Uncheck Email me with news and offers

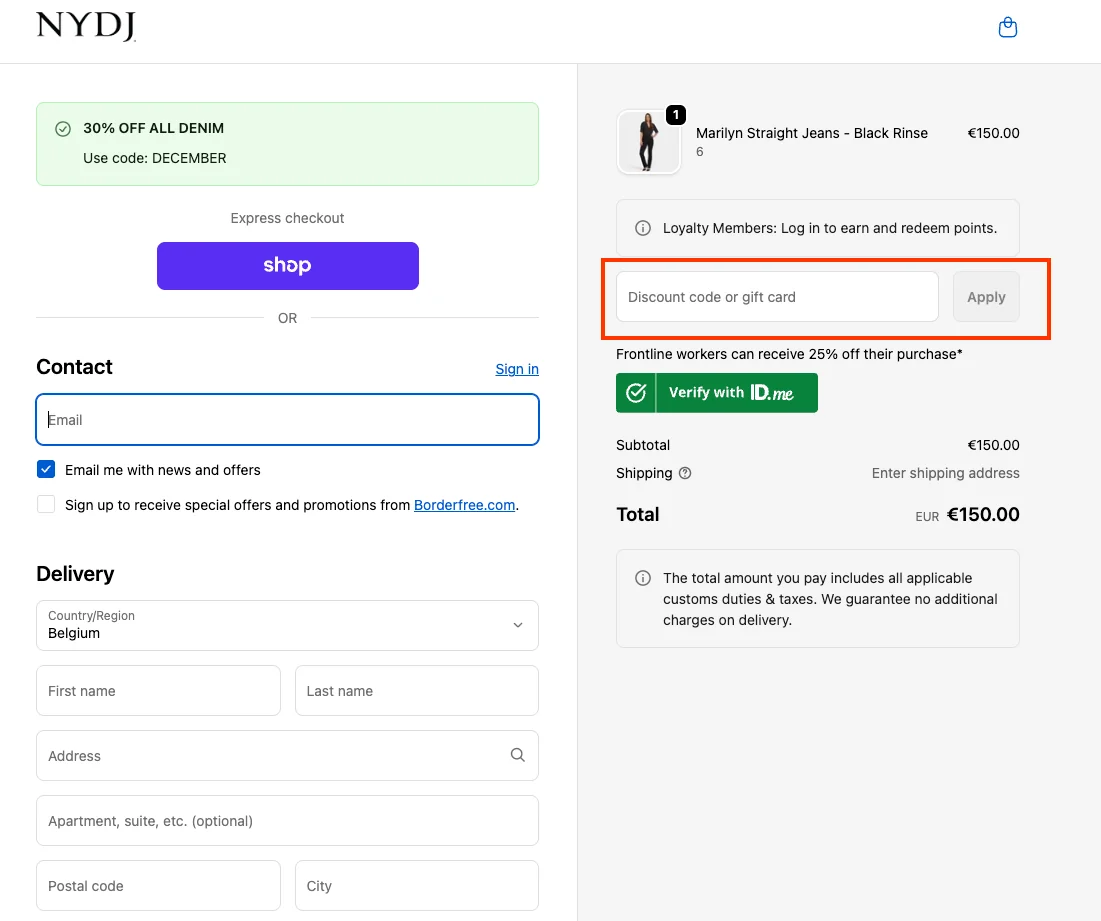click(46, 469)
